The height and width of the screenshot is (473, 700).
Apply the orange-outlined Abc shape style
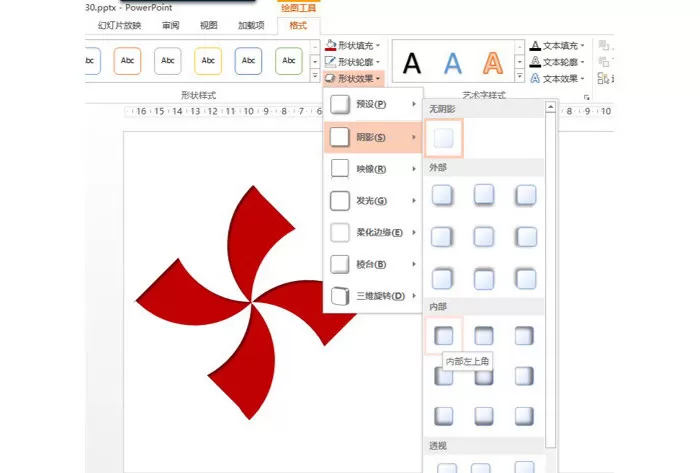tap(127, 61)
